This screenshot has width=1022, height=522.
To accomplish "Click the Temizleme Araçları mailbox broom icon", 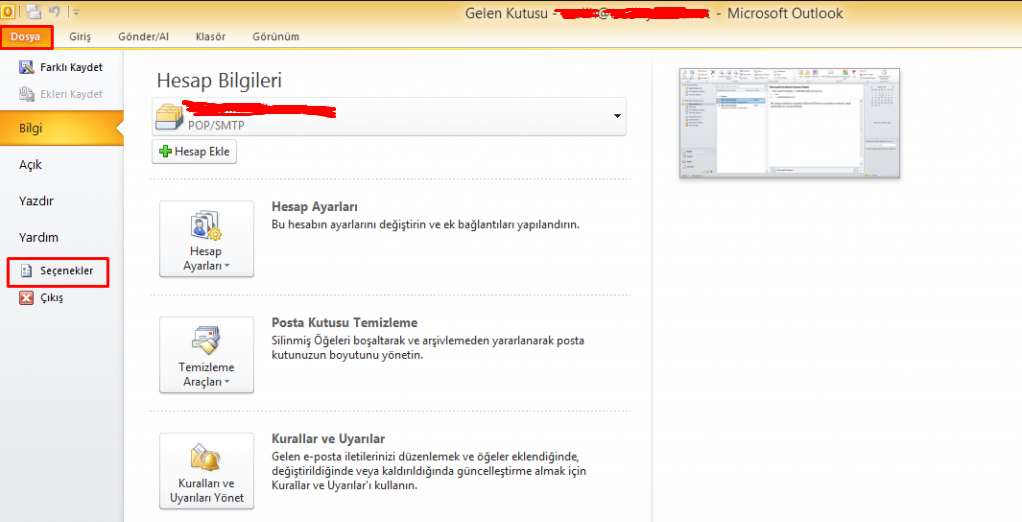I will pos(206,341).
